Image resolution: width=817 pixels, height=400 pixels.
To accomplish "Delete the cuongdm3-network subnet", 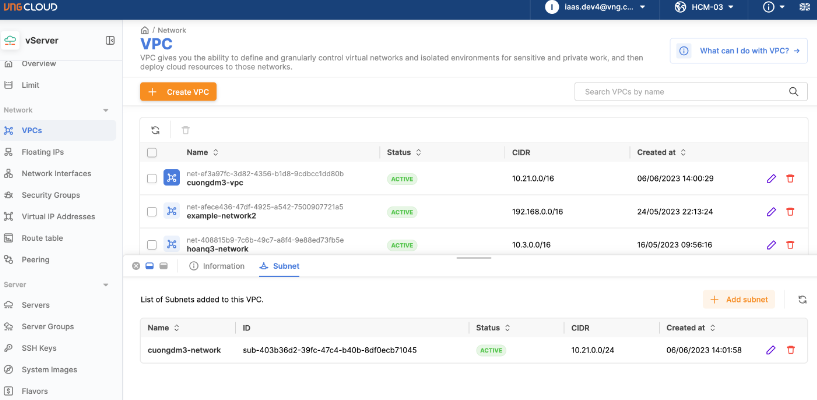I will [790, 350].
